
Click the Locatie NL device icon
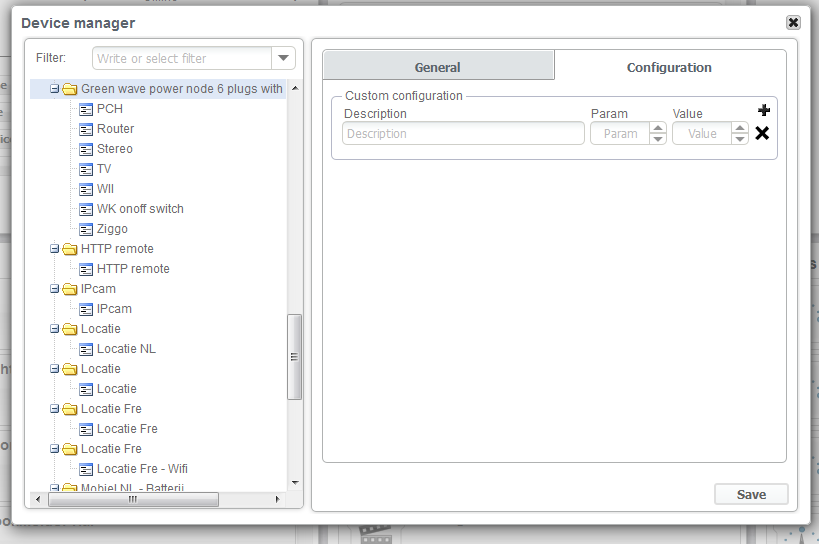(x=86, y=349)
